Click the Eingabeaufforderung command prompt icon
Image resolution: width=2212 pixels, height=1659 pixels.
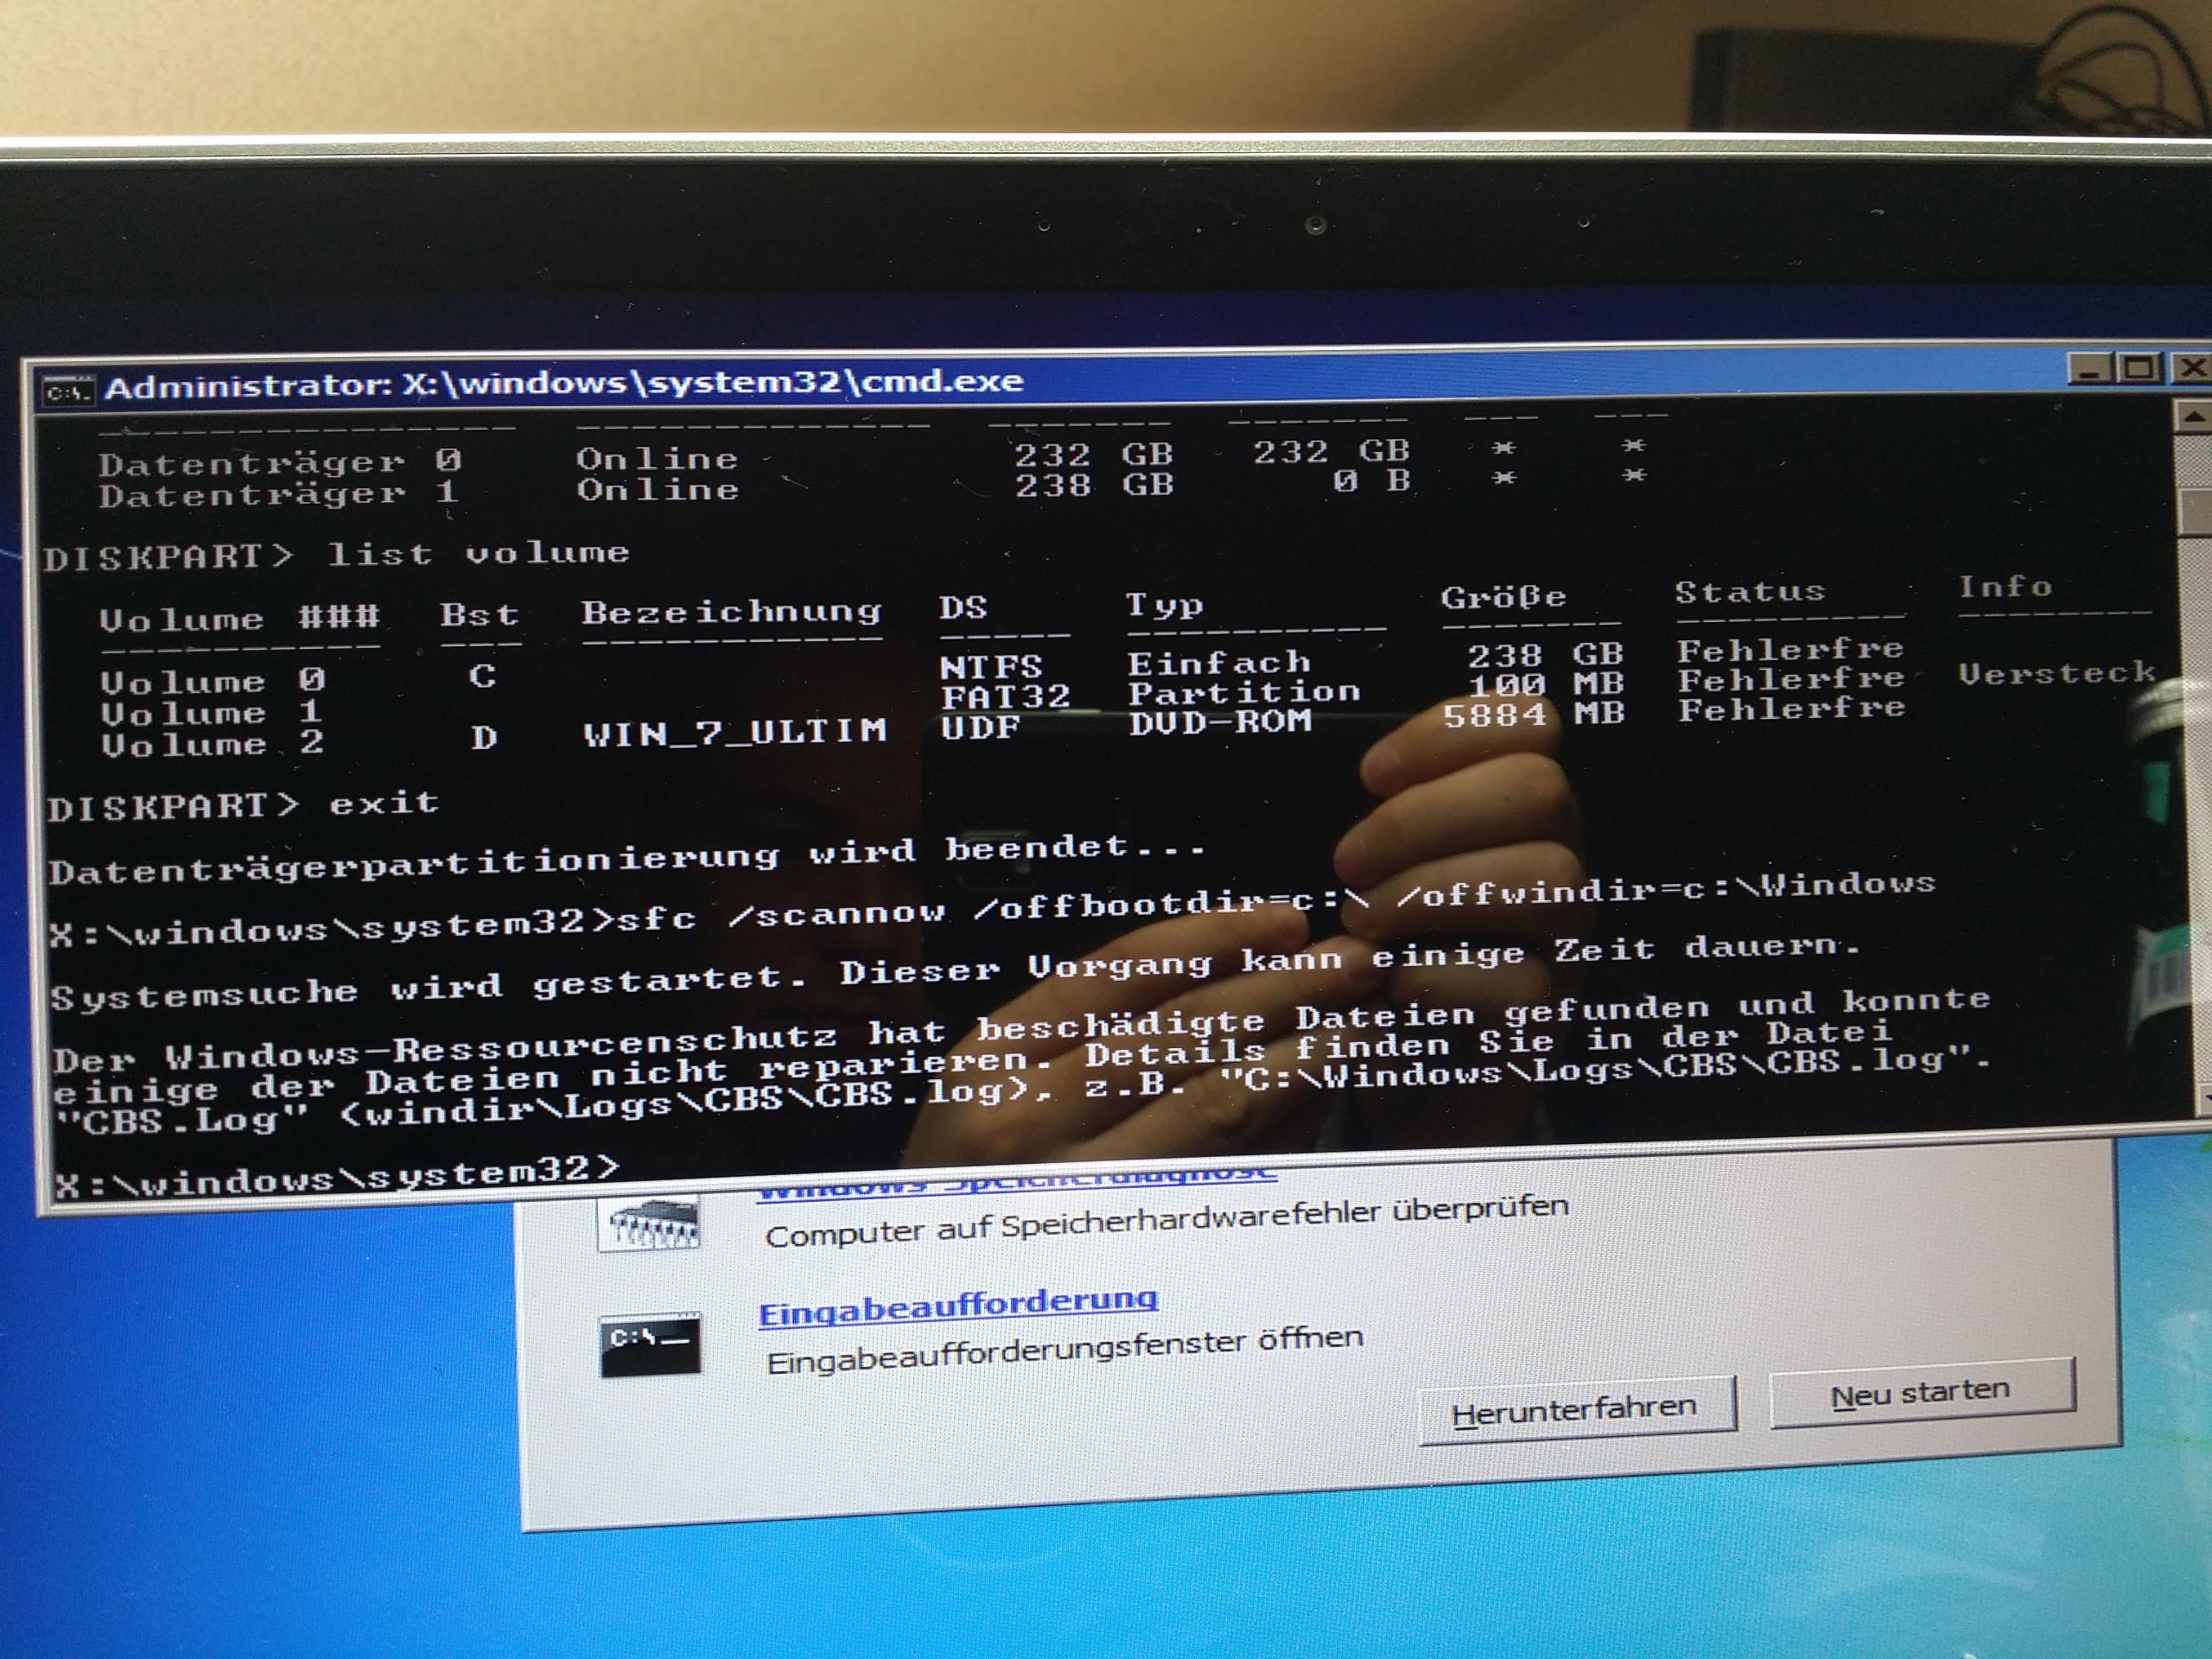(x=650, y=1345)
